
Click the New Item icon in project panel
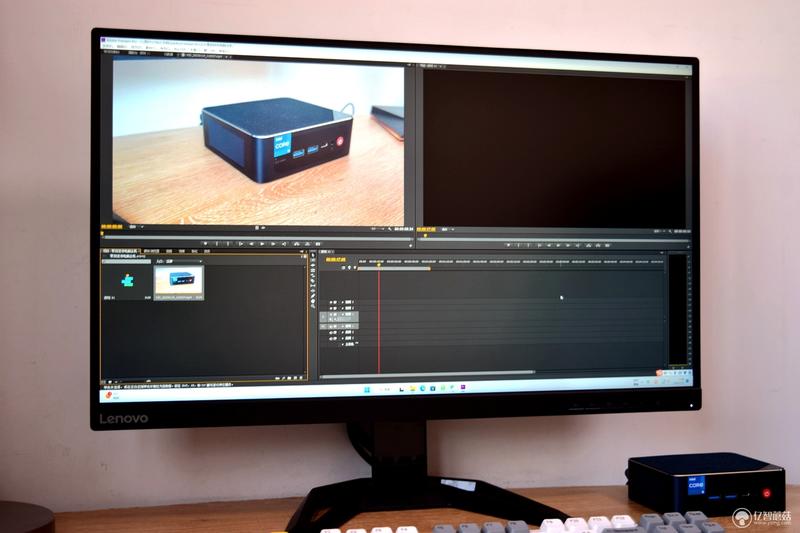tap(296, 378)
